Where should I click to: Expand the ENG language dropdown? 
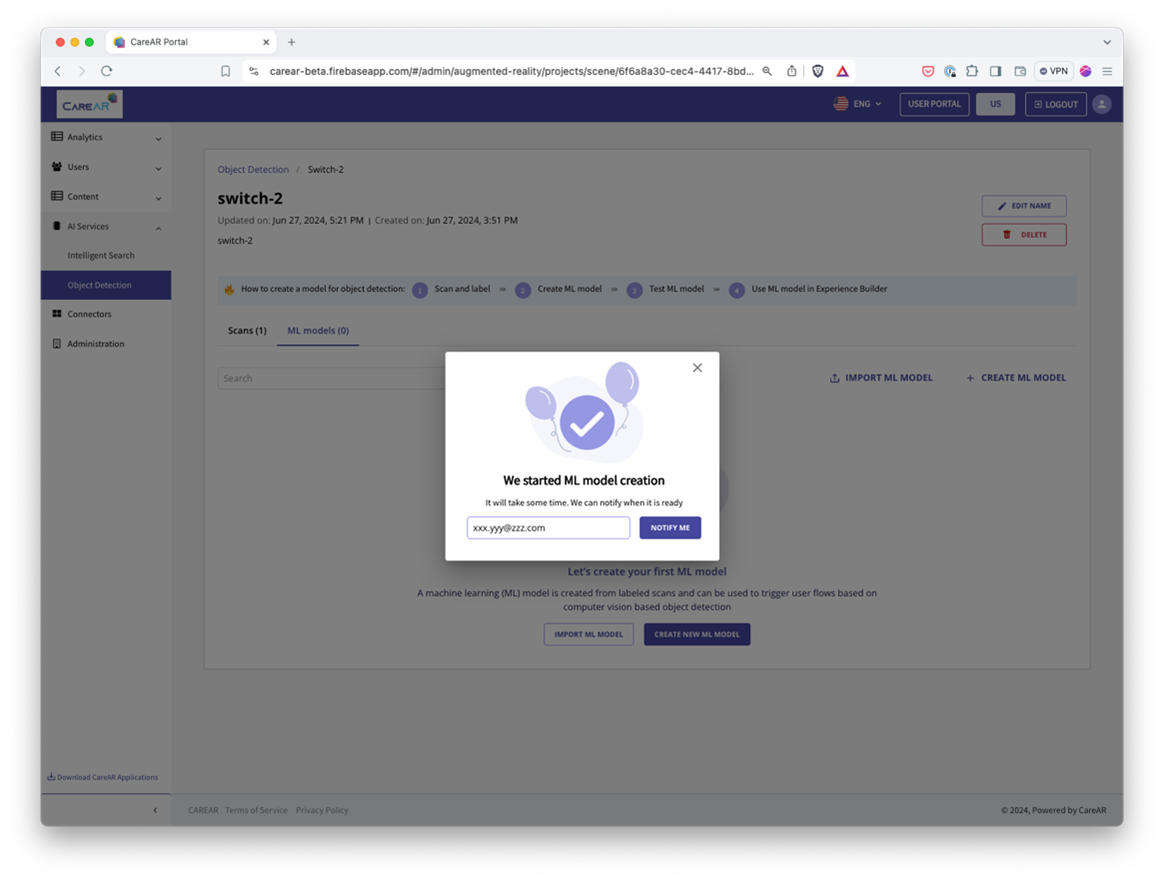point(857,104)
